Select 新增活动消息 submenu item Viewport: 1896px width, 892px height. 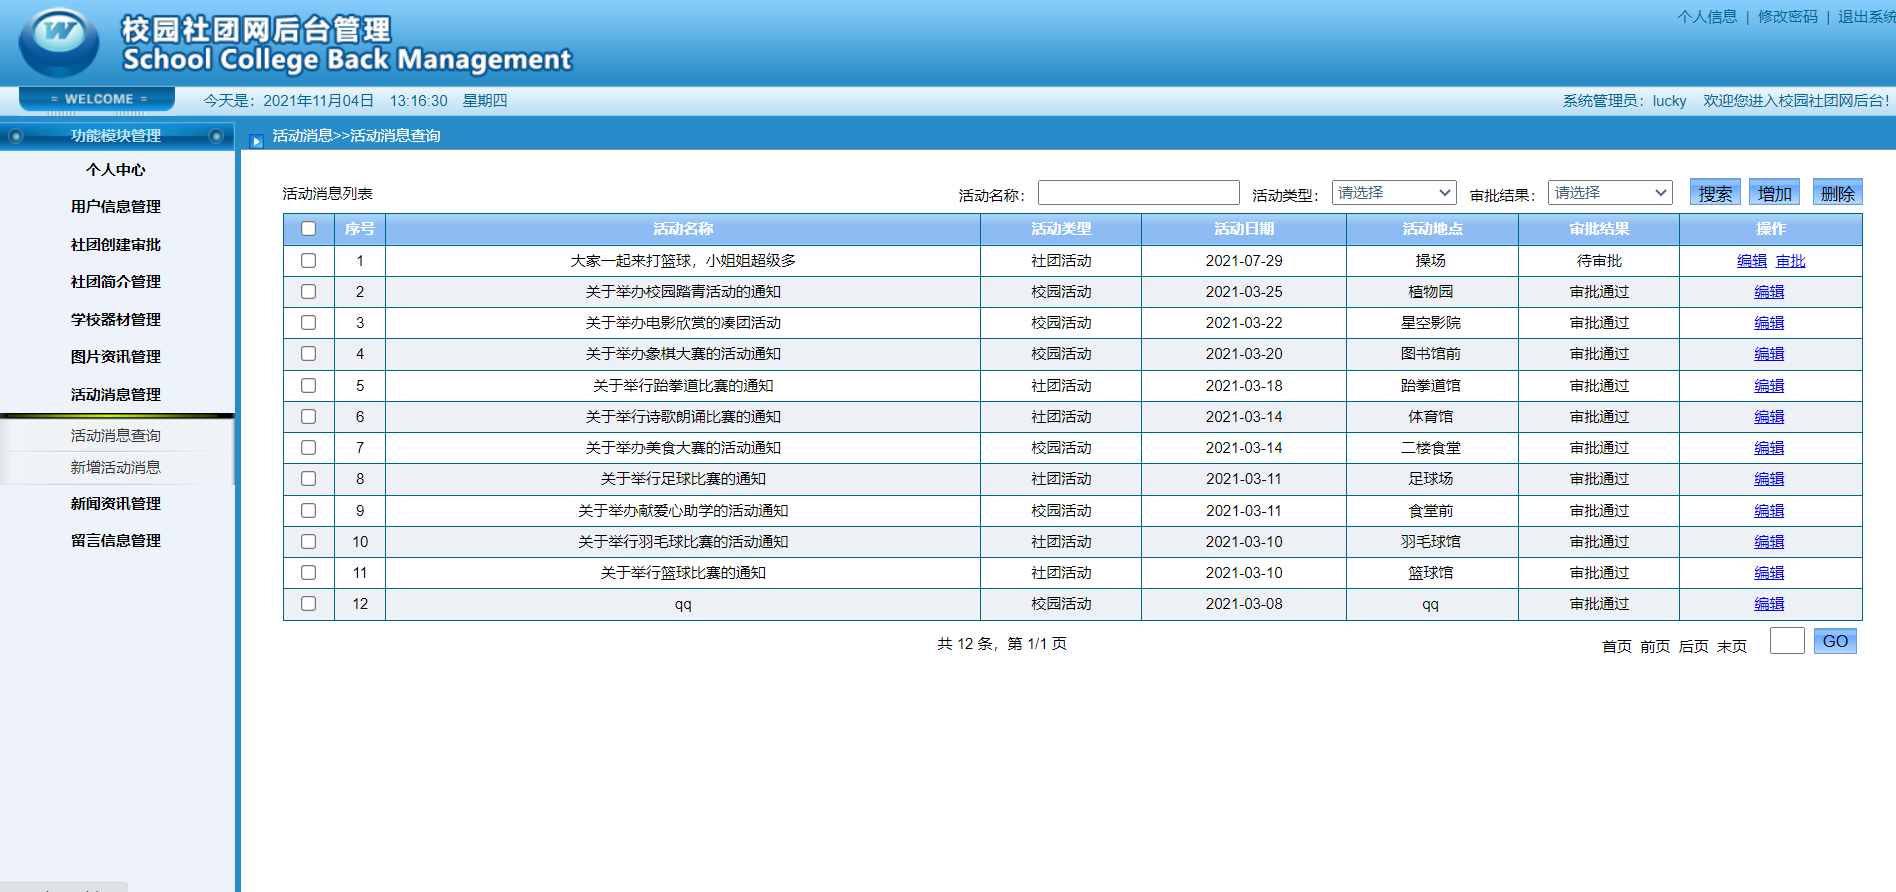click(116, 468)
